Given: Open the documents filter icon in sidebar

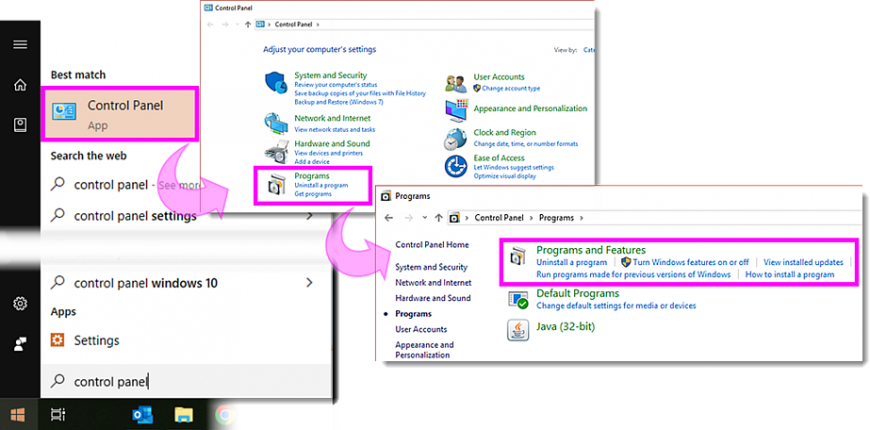Looking at the screenshot, I should (x=20, y=124).
